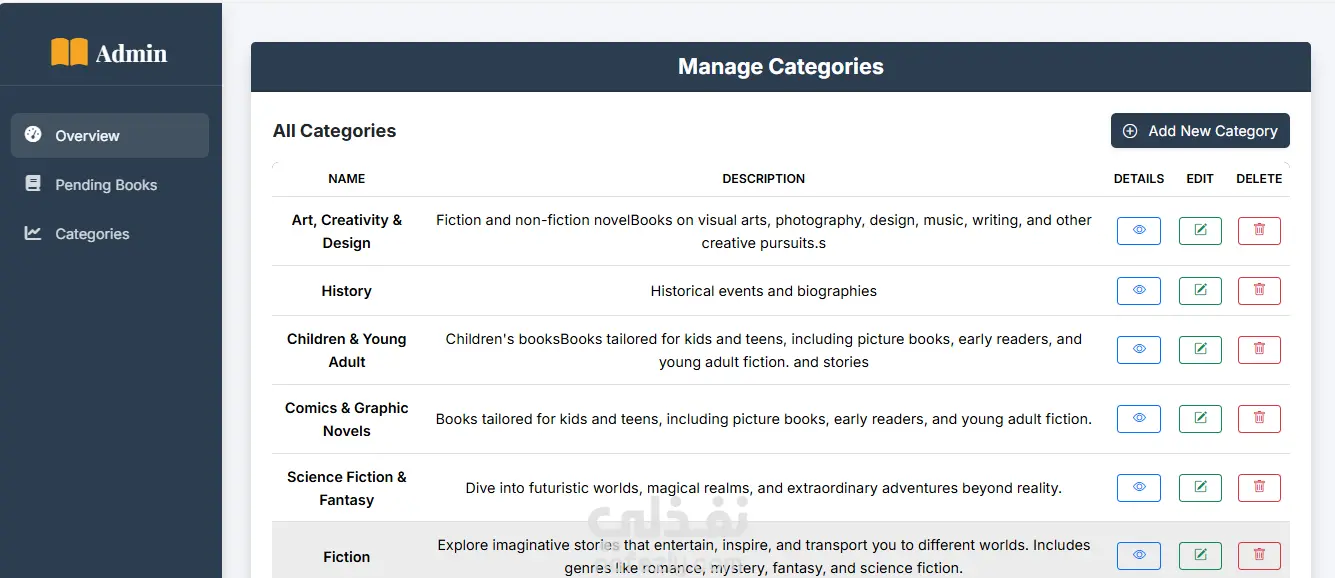Delete the Science Fiction & Fantasy category
The image size is (1335, 578).
coord(1259,488)
